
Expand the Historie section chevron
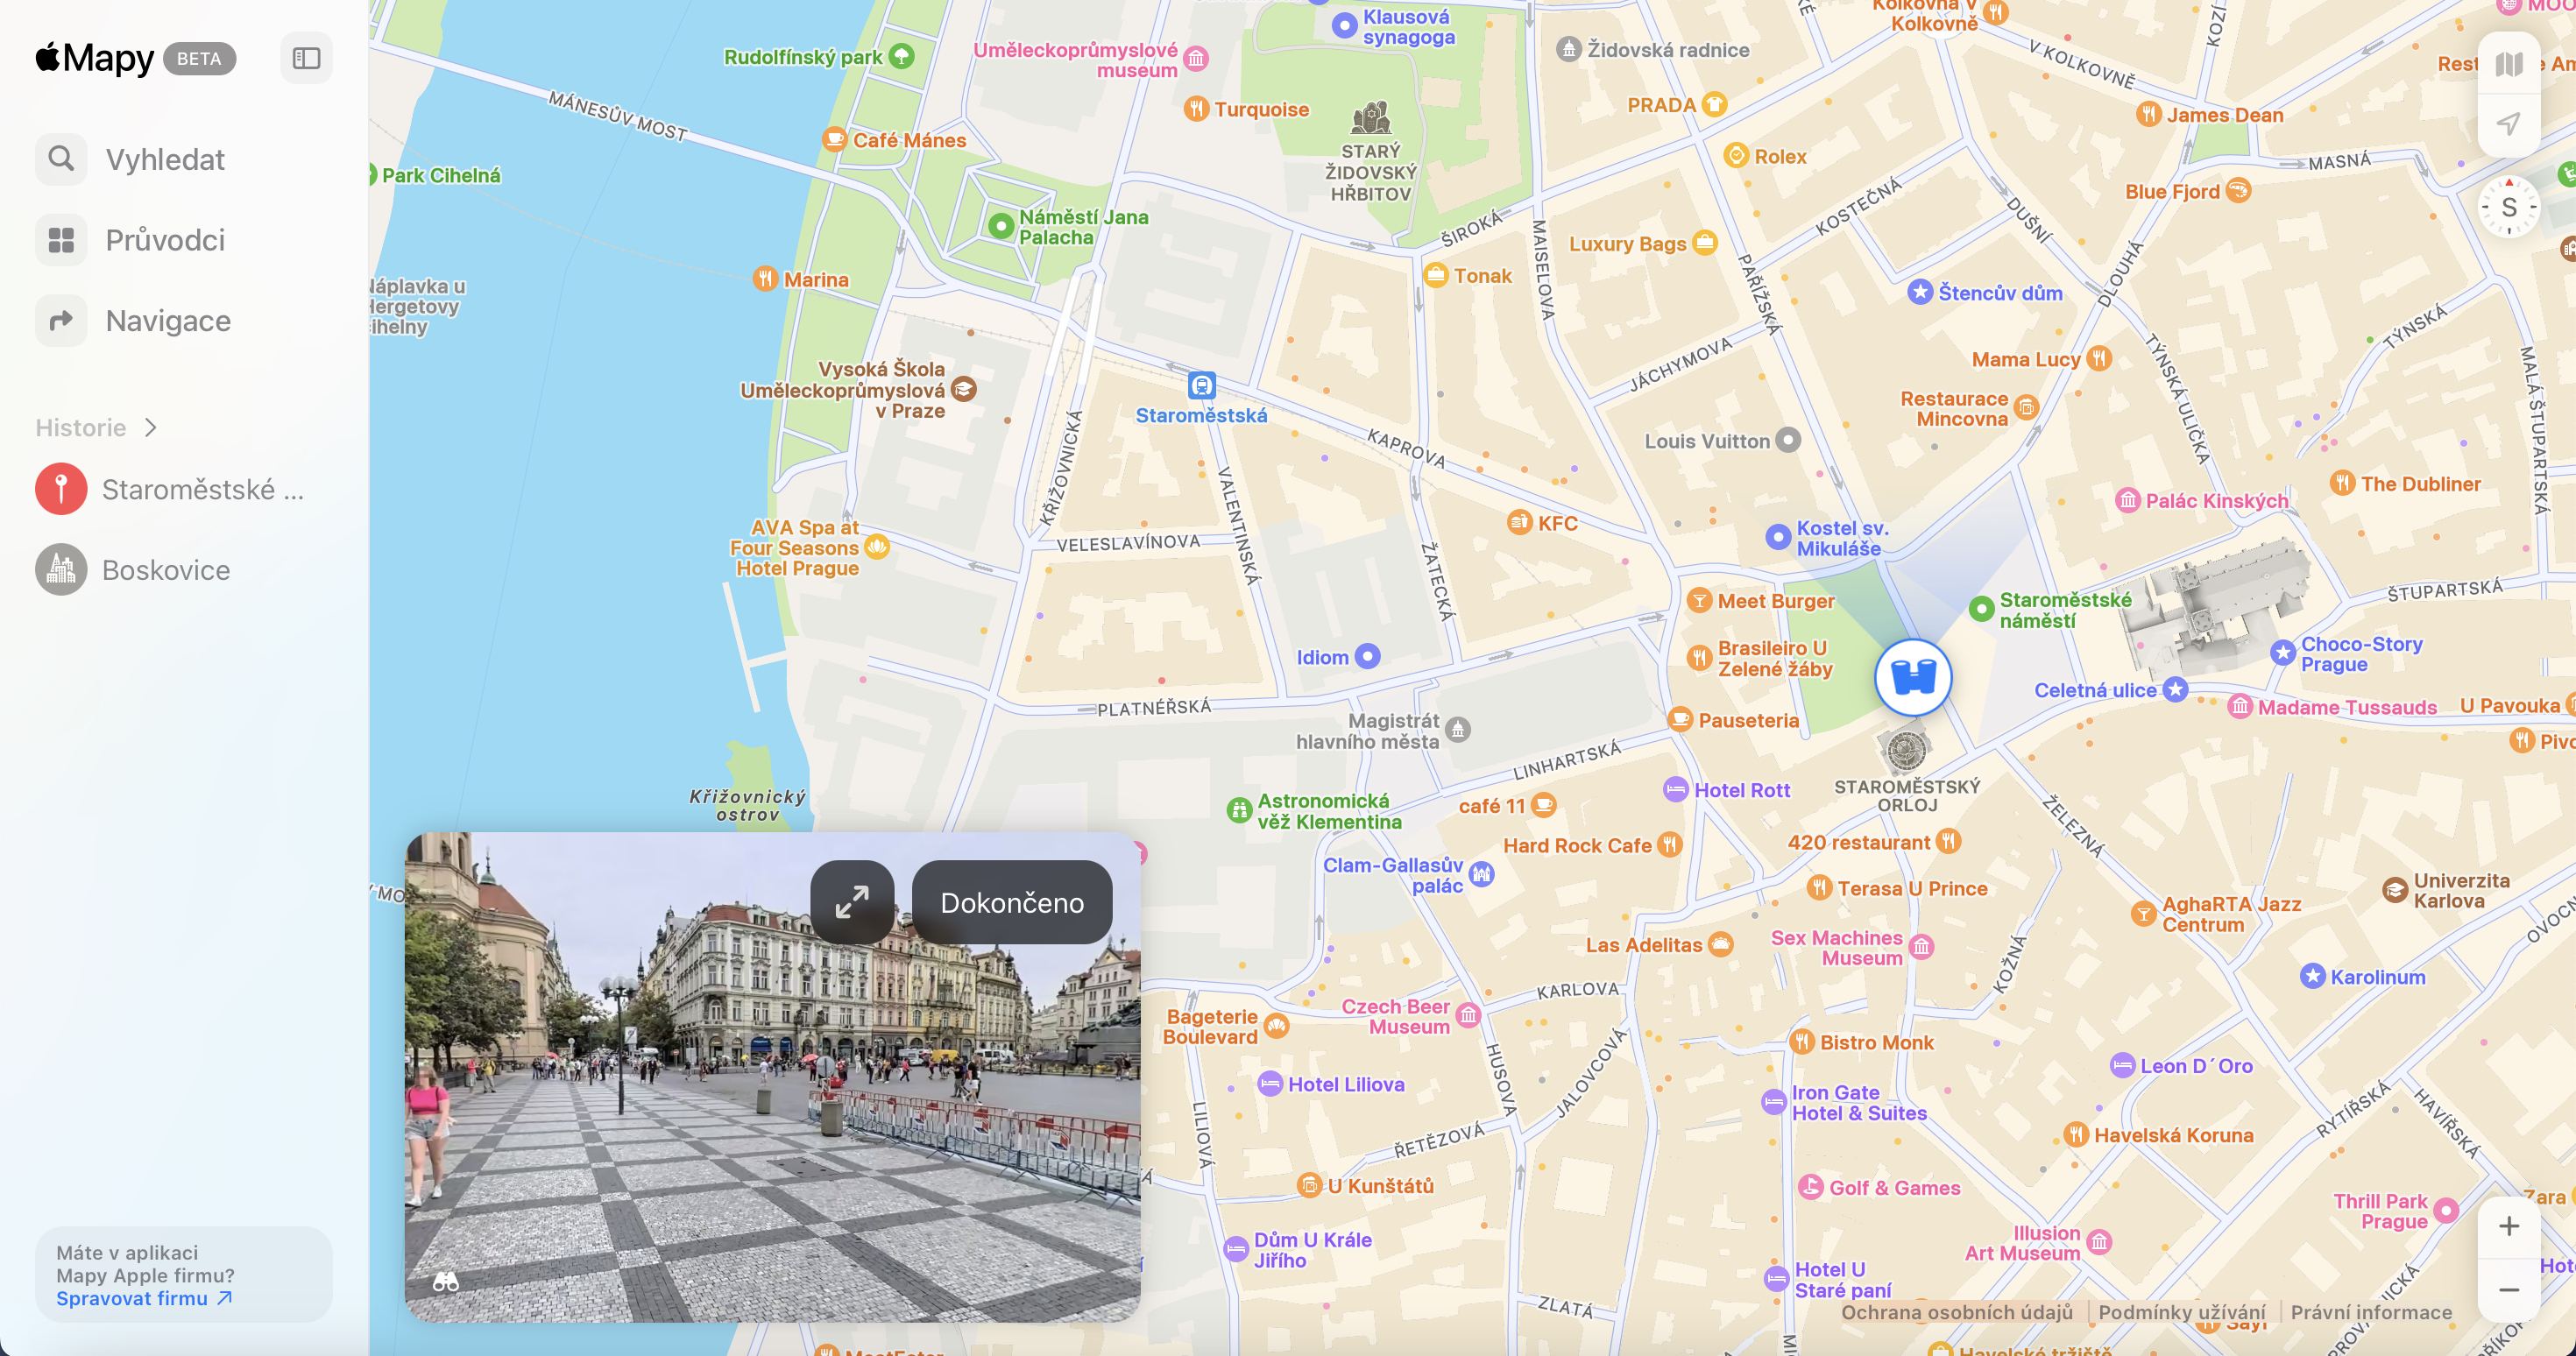(x=151, y=428)
